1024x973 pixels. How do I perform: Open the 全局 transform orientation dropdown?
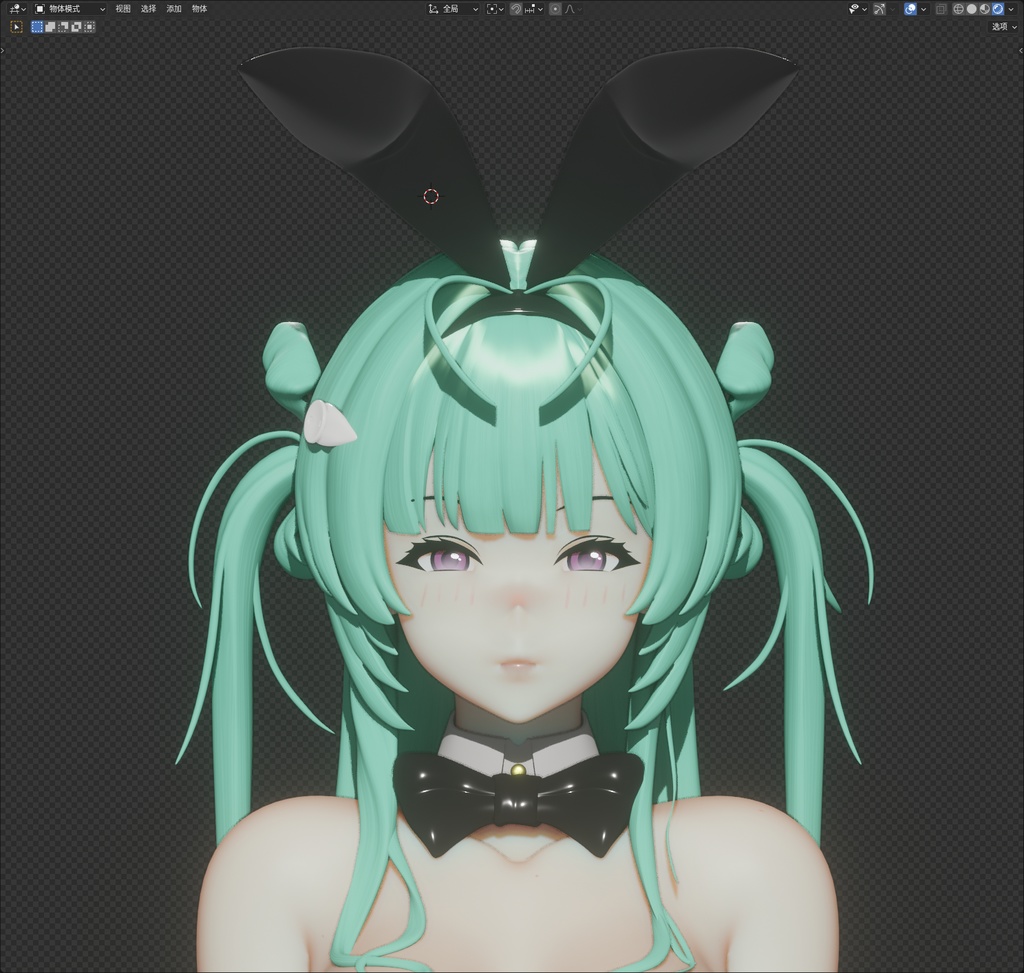click(x=450, y=8)
